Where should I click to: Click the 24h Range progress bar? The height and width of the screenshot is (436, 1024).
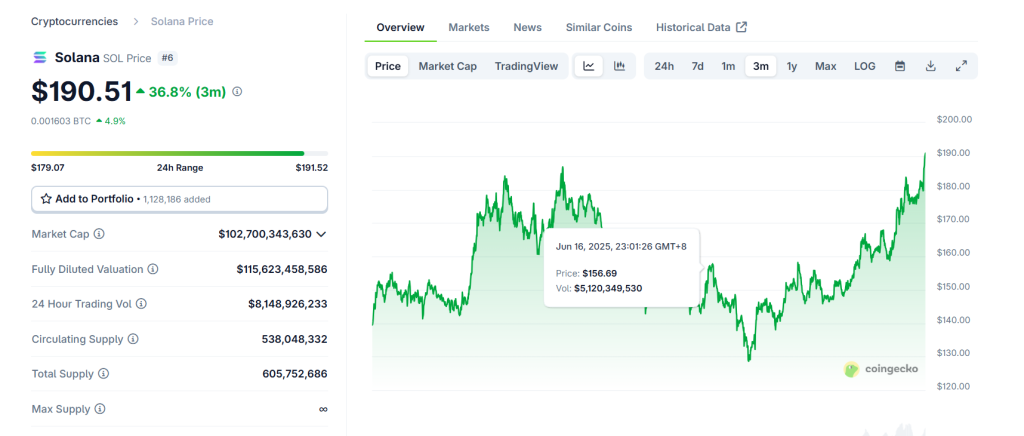tap(180, 153)
